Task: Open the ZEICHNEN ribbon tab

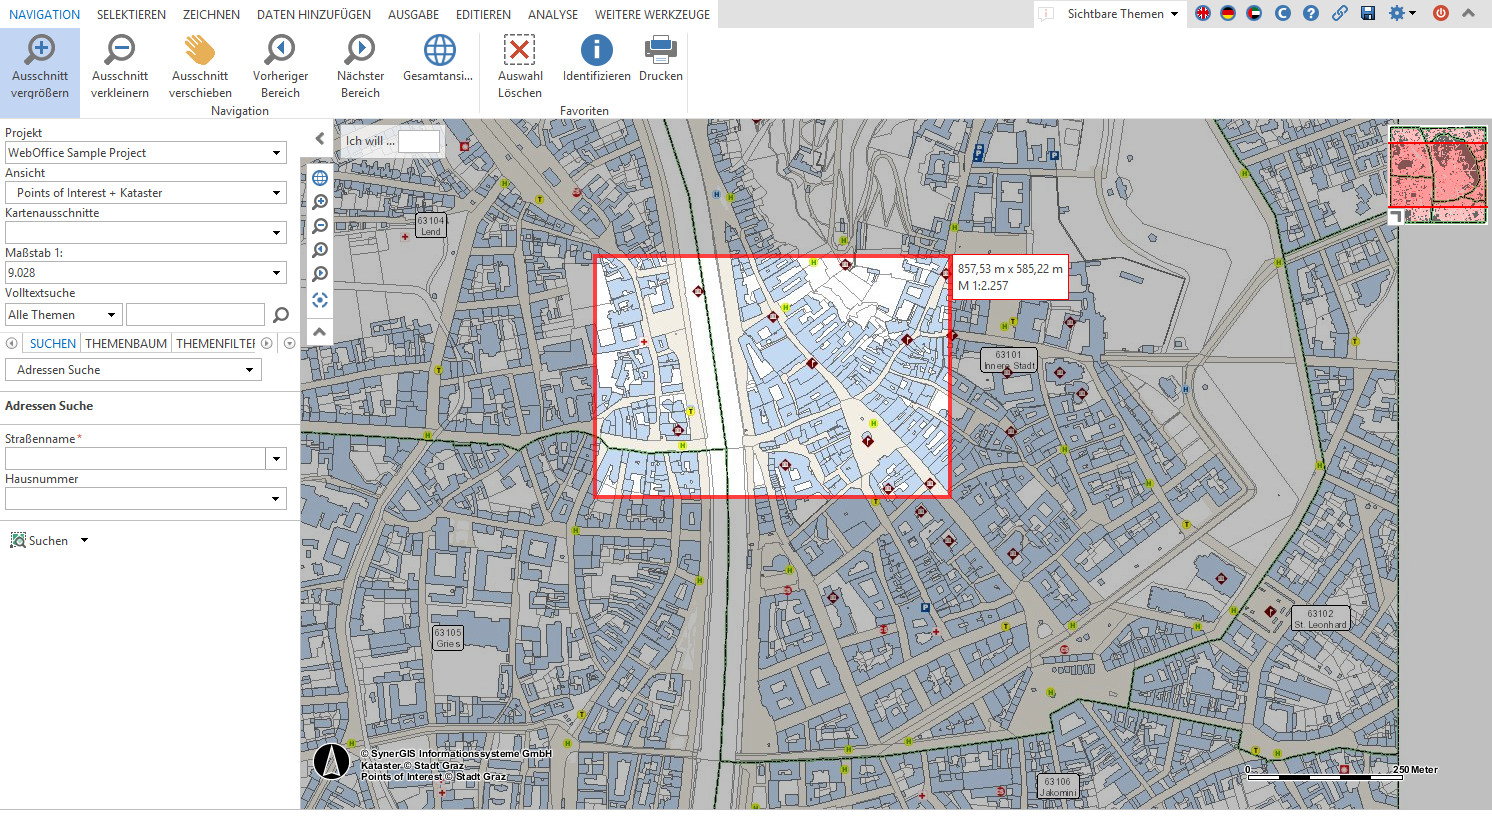Action: [x=211, y=15]
